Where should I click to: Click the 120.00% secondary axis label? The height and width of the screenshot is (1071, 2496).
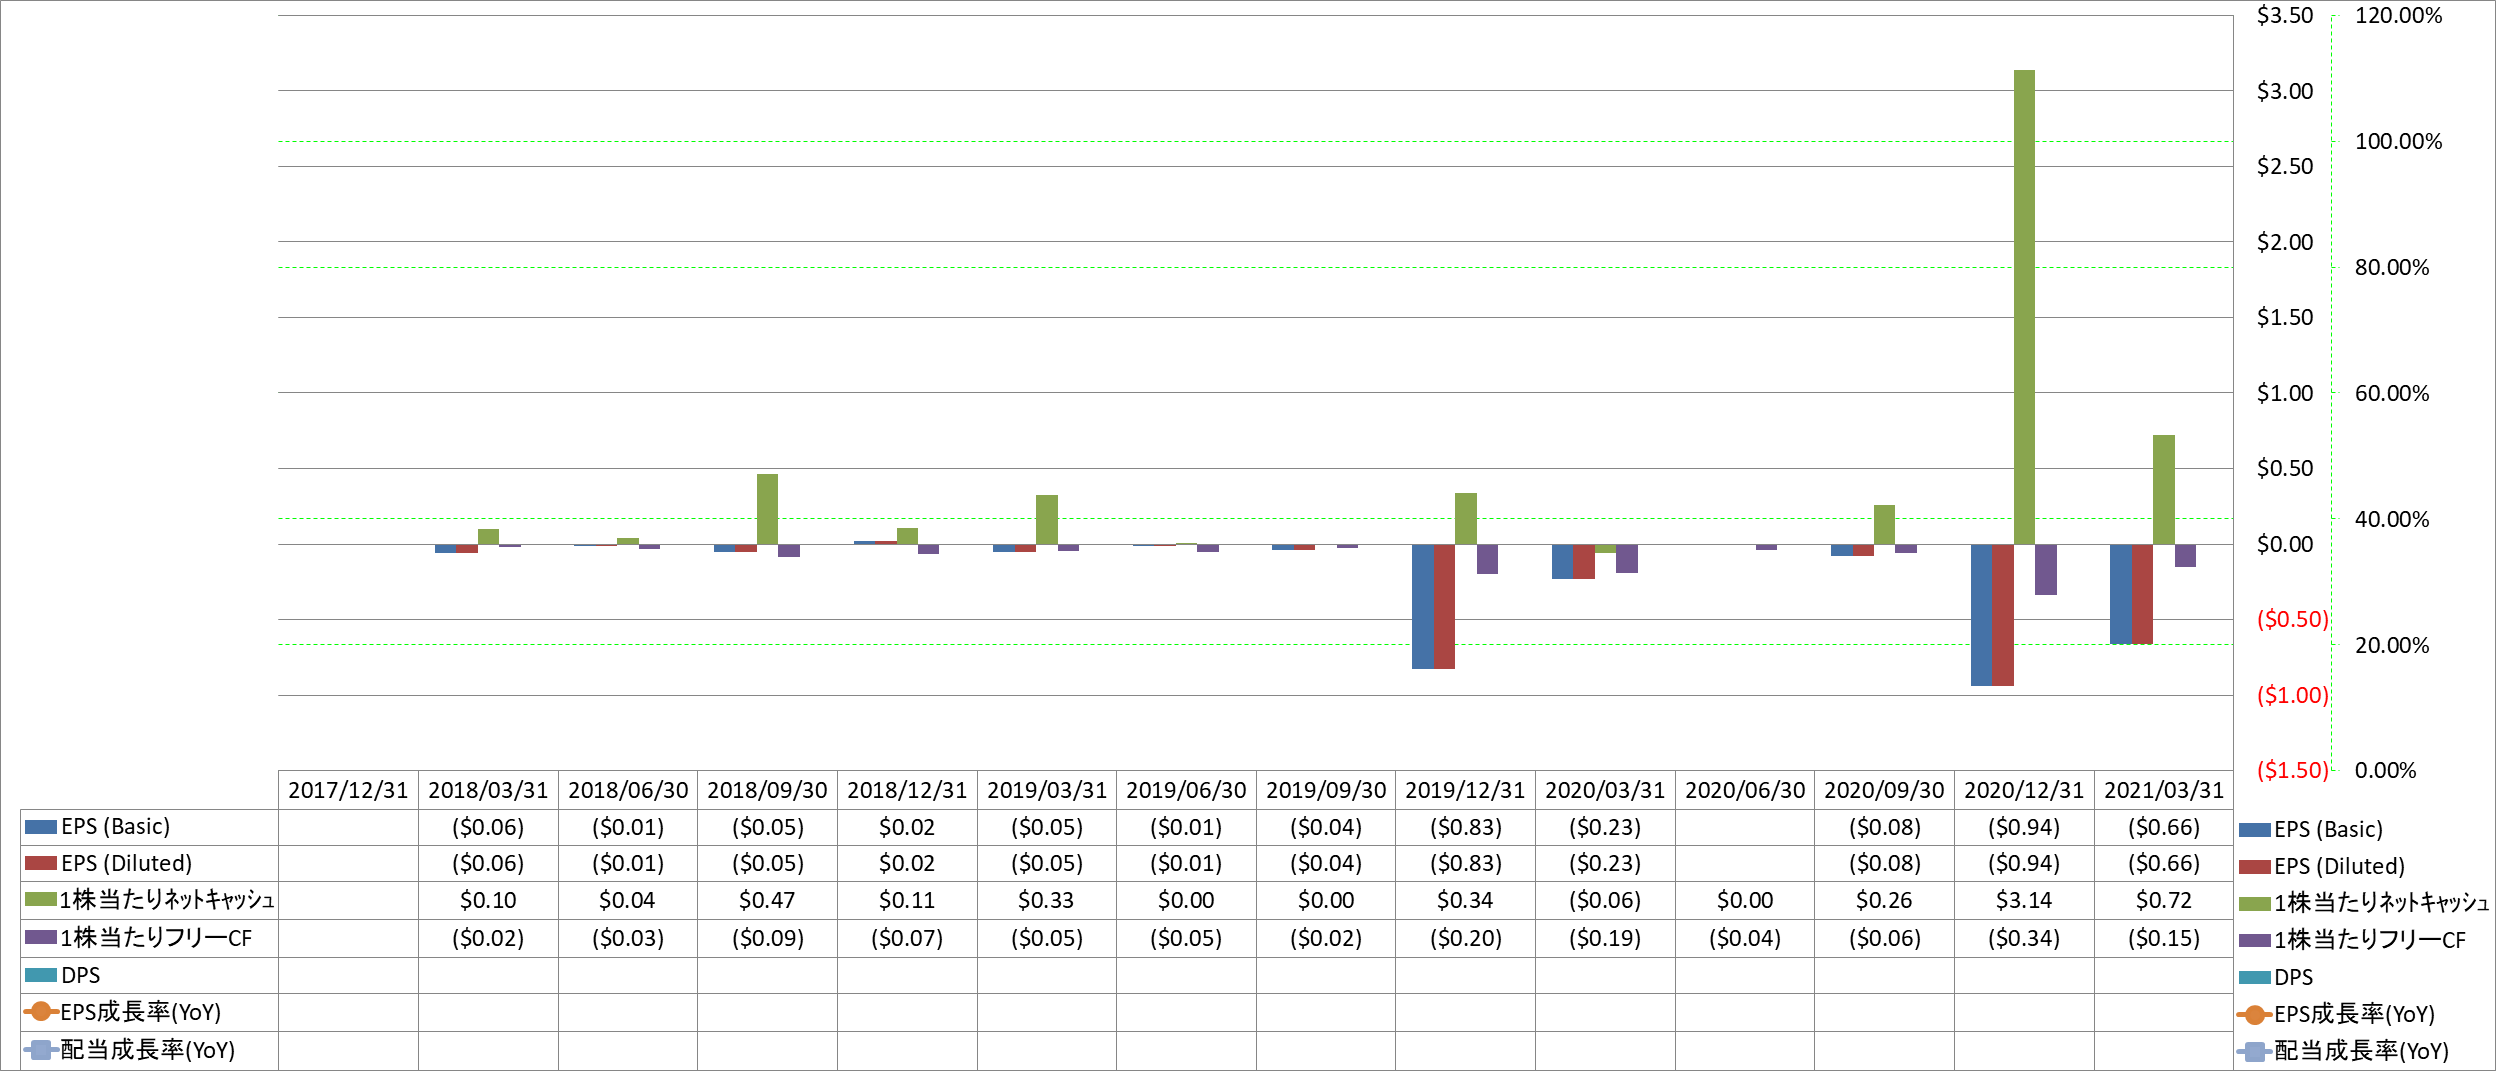(x=2398, y=16)
